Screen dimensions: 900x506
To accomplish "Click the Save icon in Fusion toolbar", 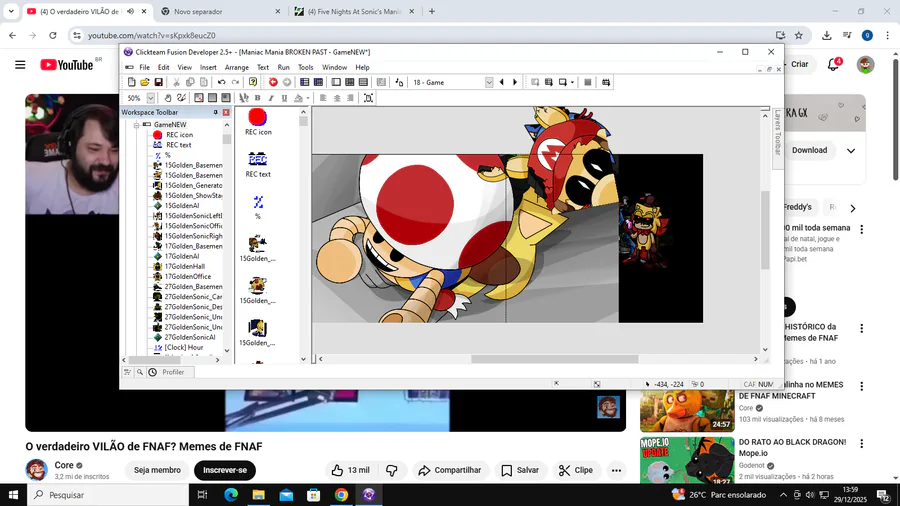I will (x=158, y=82).
